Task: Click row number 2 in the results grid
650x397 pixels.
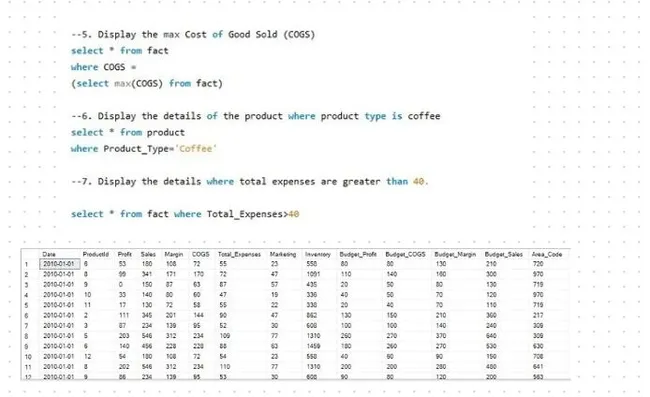Action: 26,274
